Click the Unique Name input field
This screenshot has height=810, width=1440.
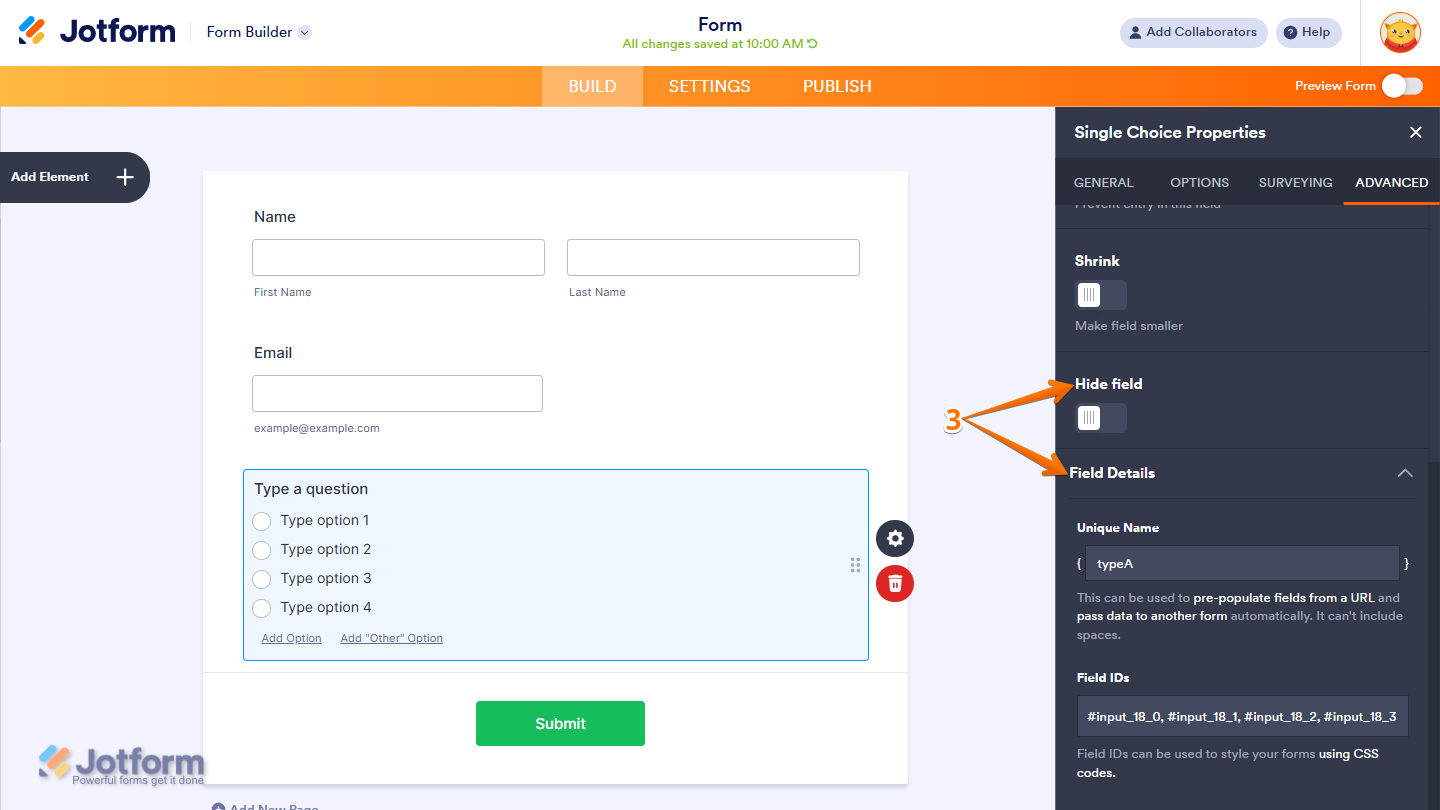1242,563
